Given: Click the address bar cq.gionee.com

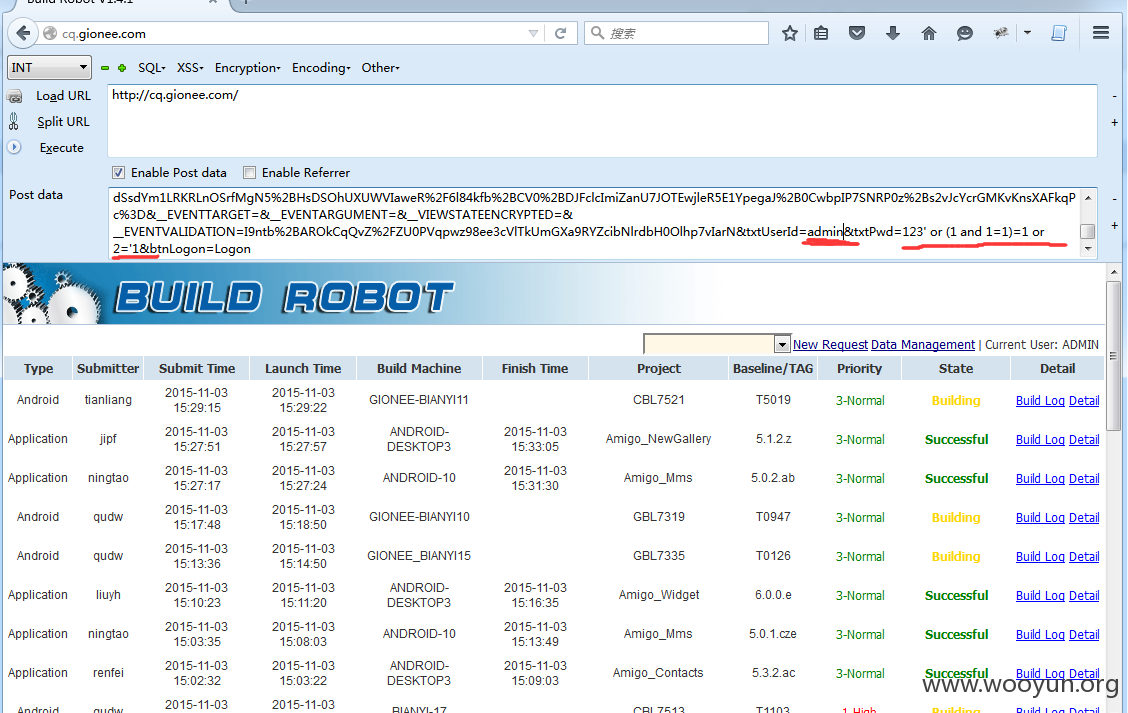Looking at the screenshot, I should (104, 33).
